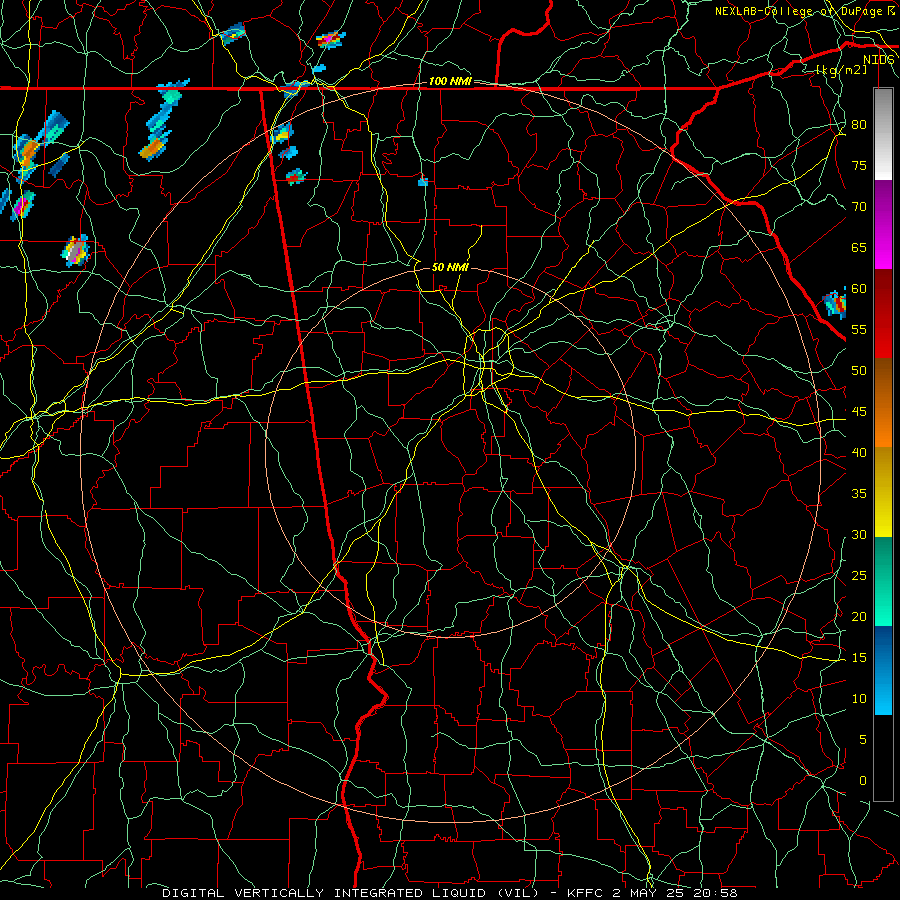Screen dimensions: 900x900
Task: Click the 80 value on the scale
Action: click(x=859, y=125)
